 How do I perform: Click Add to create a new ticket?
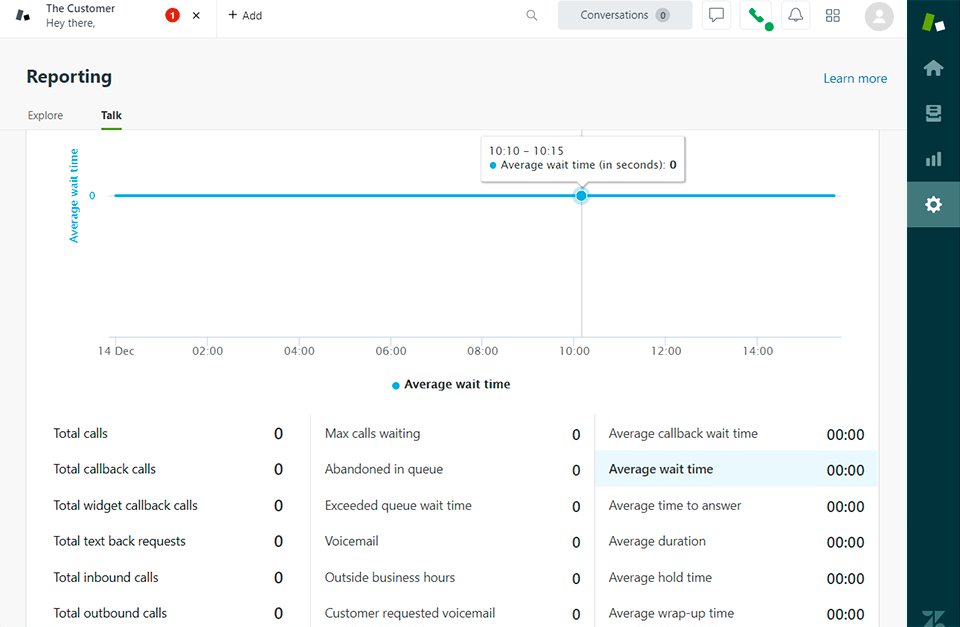click(245, 15)
